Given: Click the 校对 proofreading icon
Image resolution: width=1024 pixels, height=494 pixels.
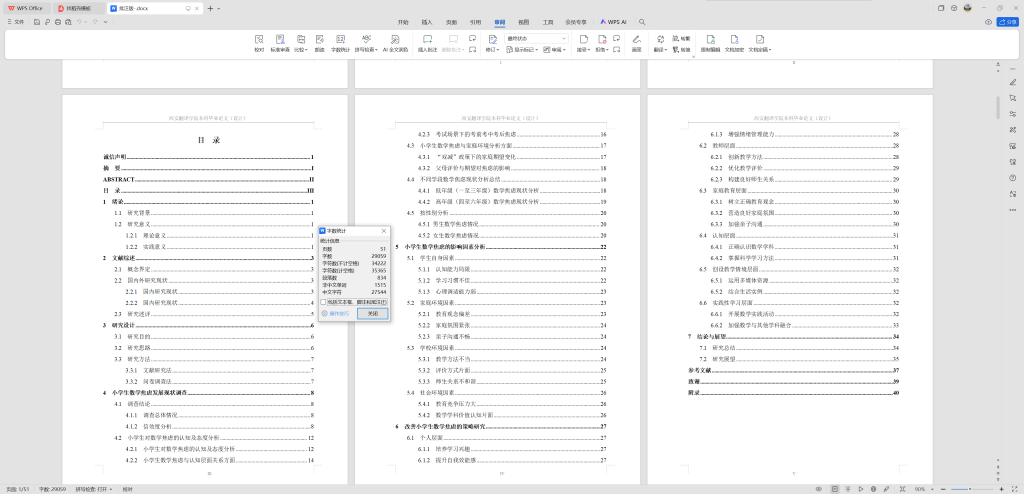Looking at the screenshot, I should 260,43.
